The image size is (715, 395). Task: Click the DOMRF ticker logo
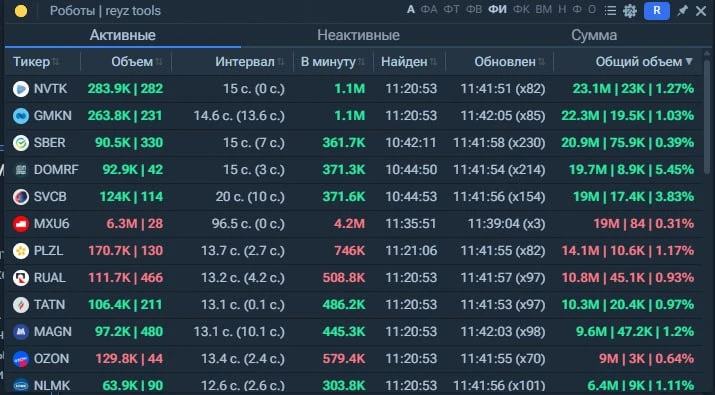pyautogui.click(x=21, y=170)
